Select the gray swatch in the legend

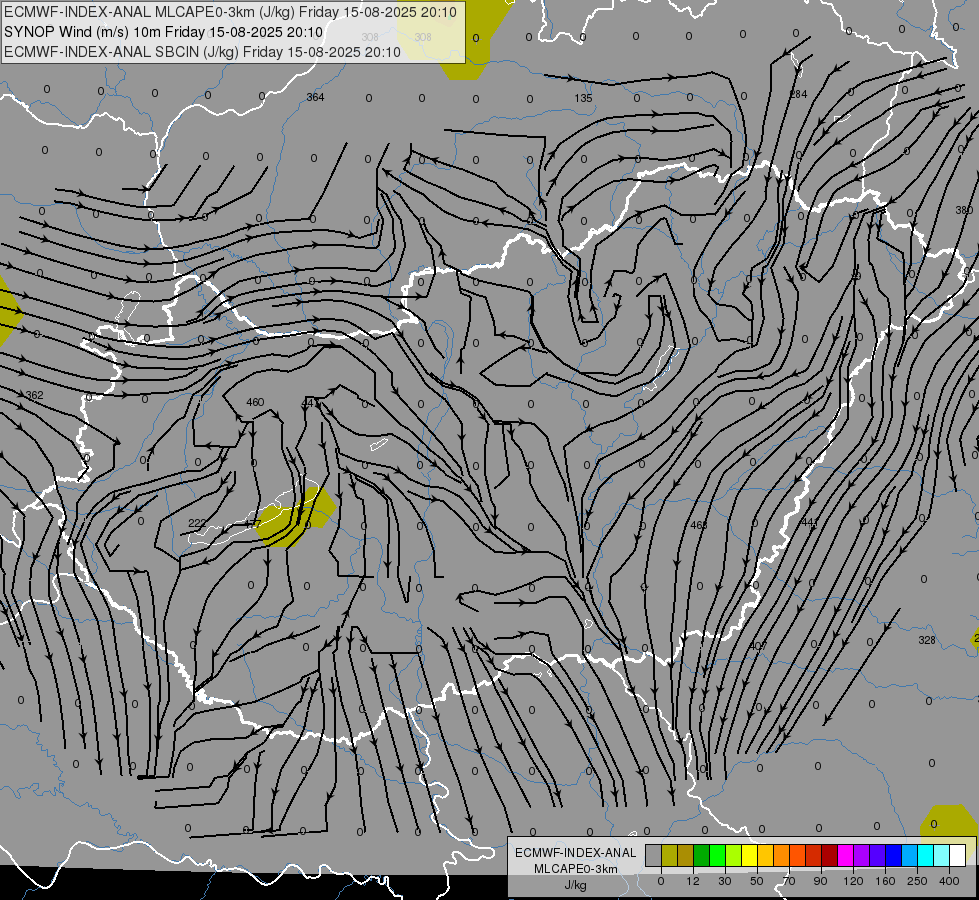[x=653, y=856]
